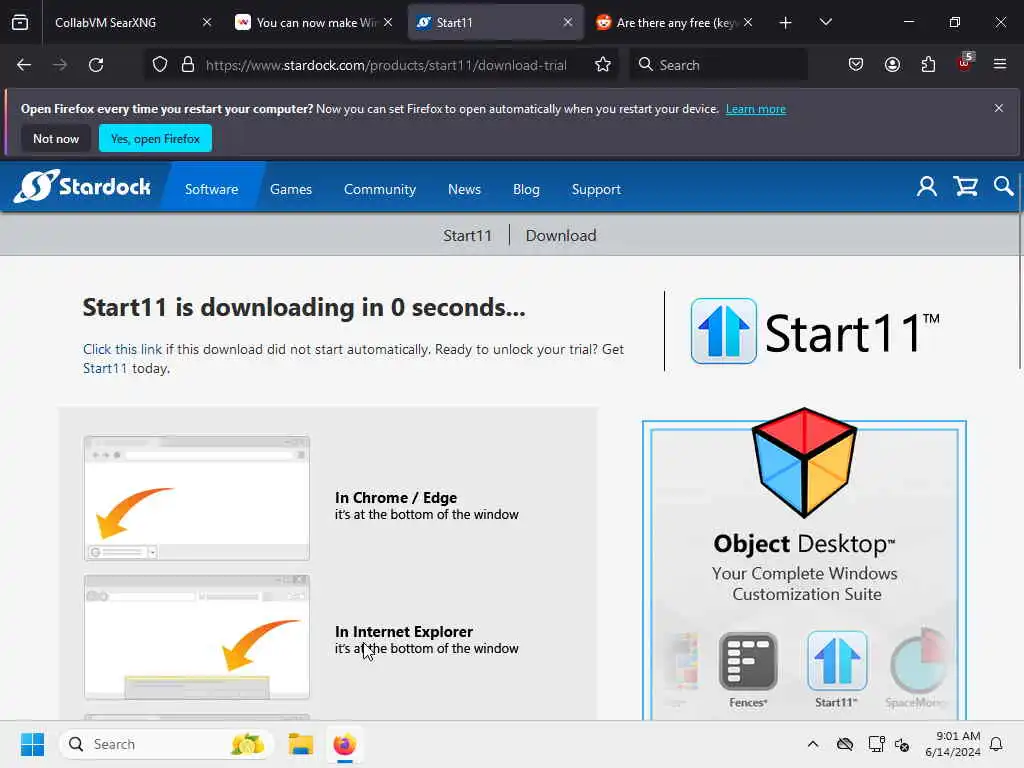Open the Learn more link
The height and width of the screenshot is (768, 1024).
coord(756,109)
